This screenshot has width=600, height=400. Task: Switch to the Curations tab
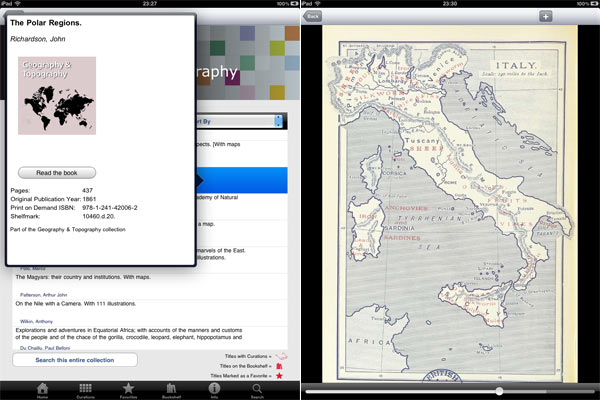[85, 390]
